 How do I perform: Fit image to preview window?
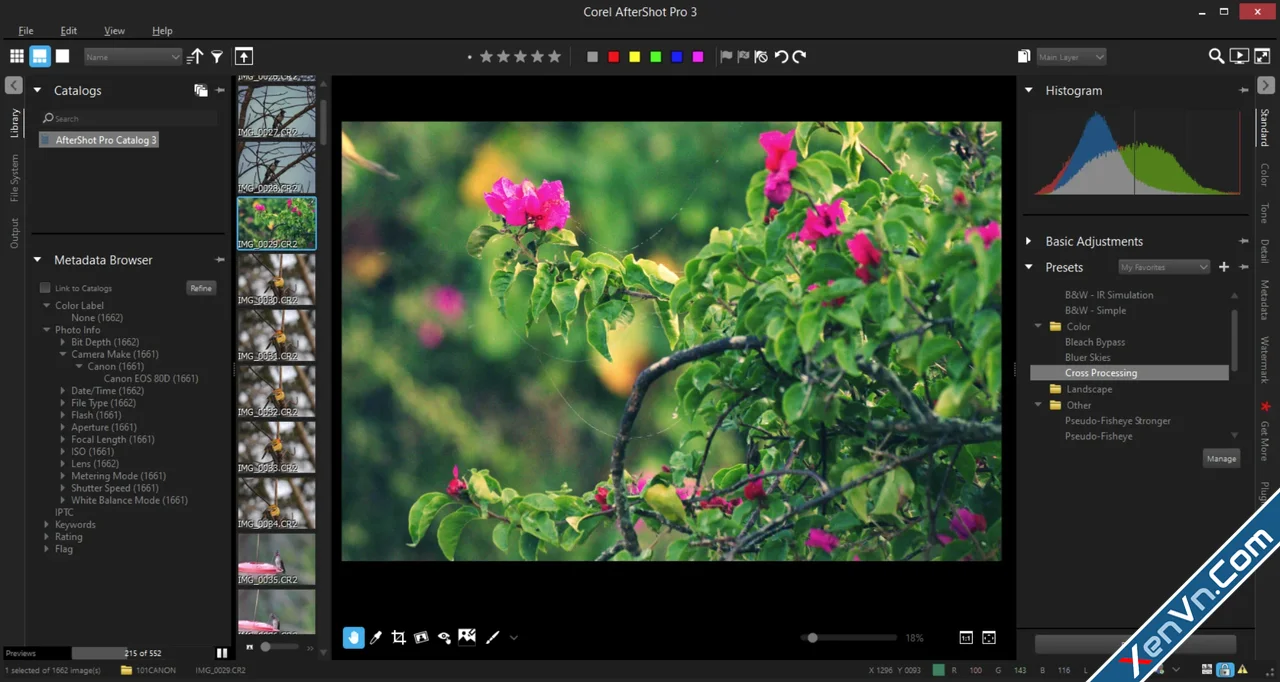click(989, 637)
